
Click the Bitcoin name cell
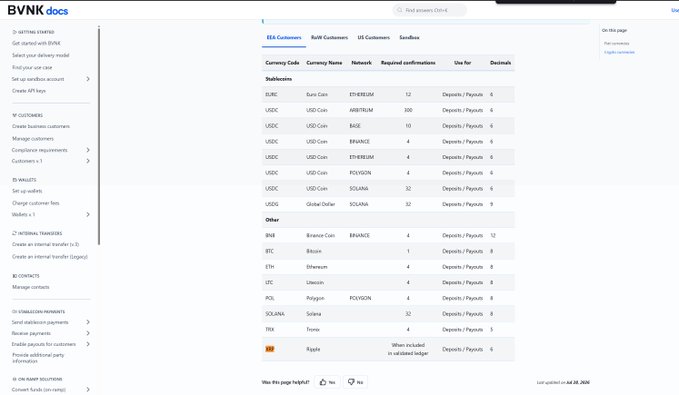click(x=314, y=251)
